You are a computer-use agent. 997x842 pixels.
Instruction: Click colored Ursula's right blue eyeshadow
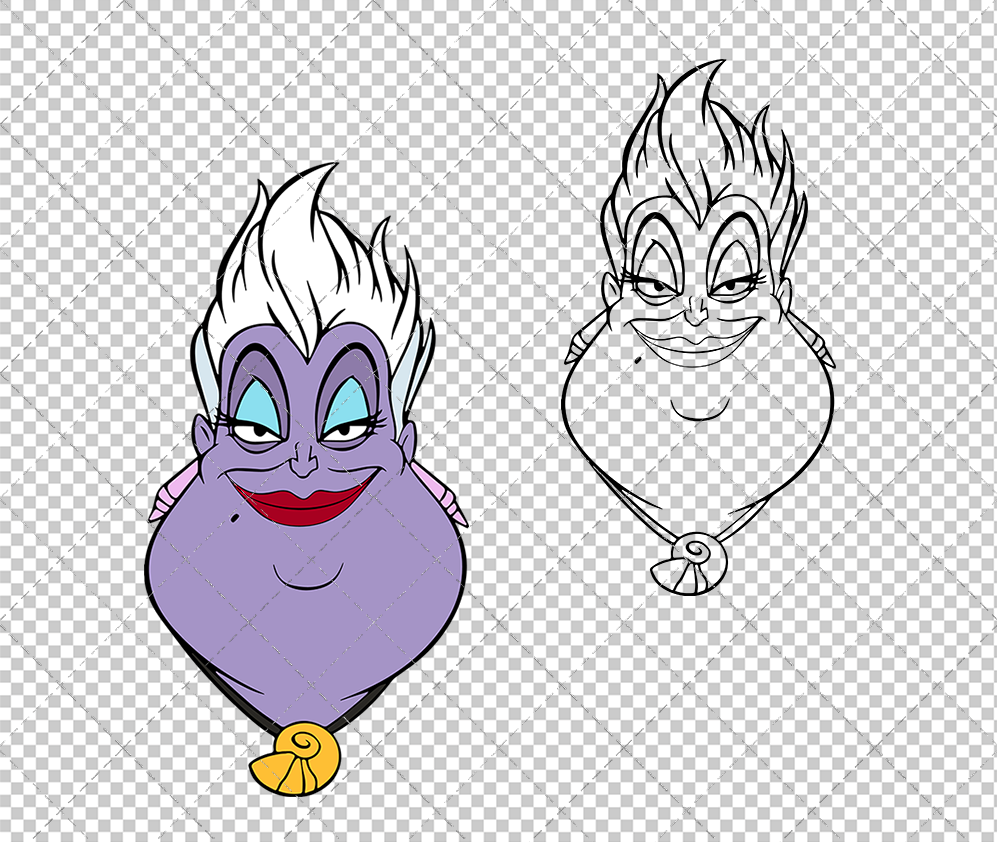pos(350,405)
